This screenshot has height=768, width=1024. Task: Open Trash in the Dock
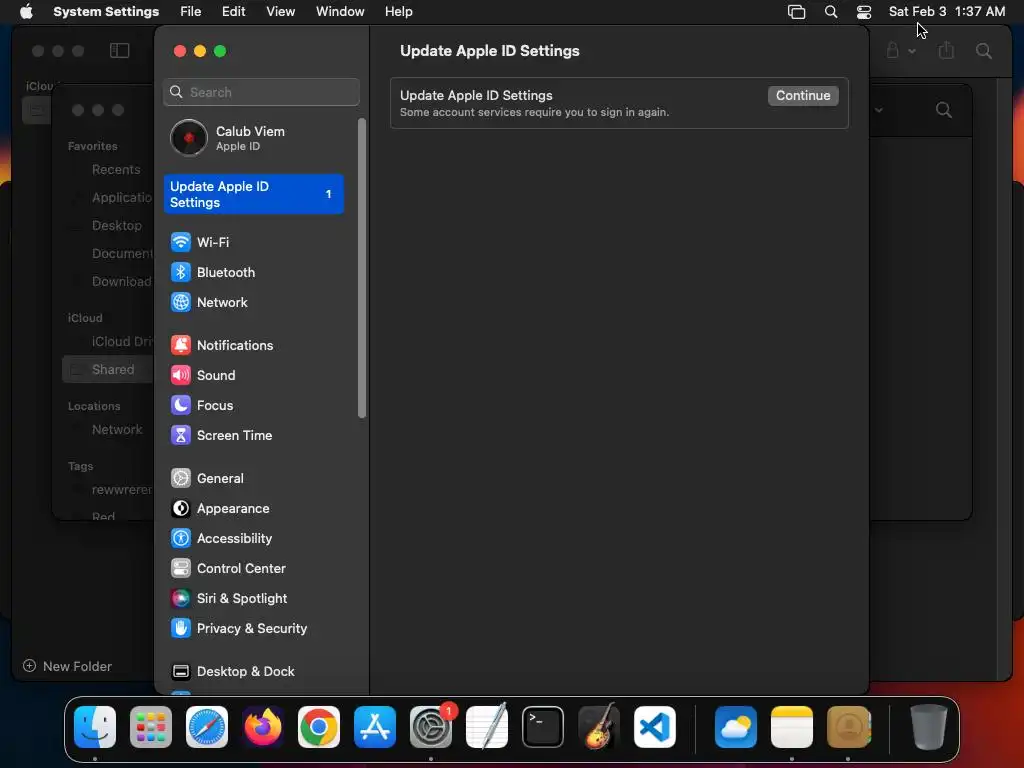pyautogui.click(x=929, y=727)
